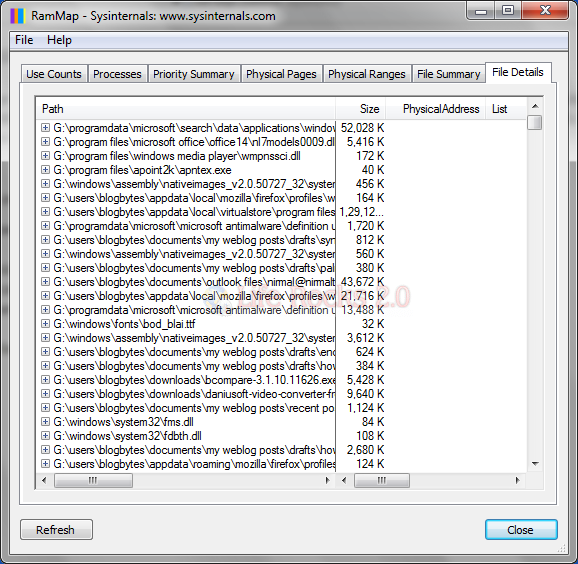Click the 43,672 K size value
The width and height of the screenshot is (578, 564).
click(362, 282)
